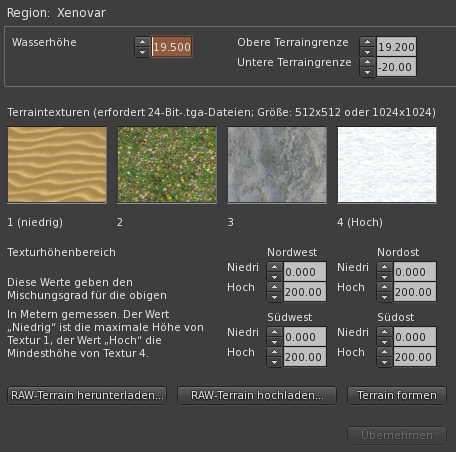Focus the Nordost Niedrig value field
This screenshot has height=452, width=456.
415,272
